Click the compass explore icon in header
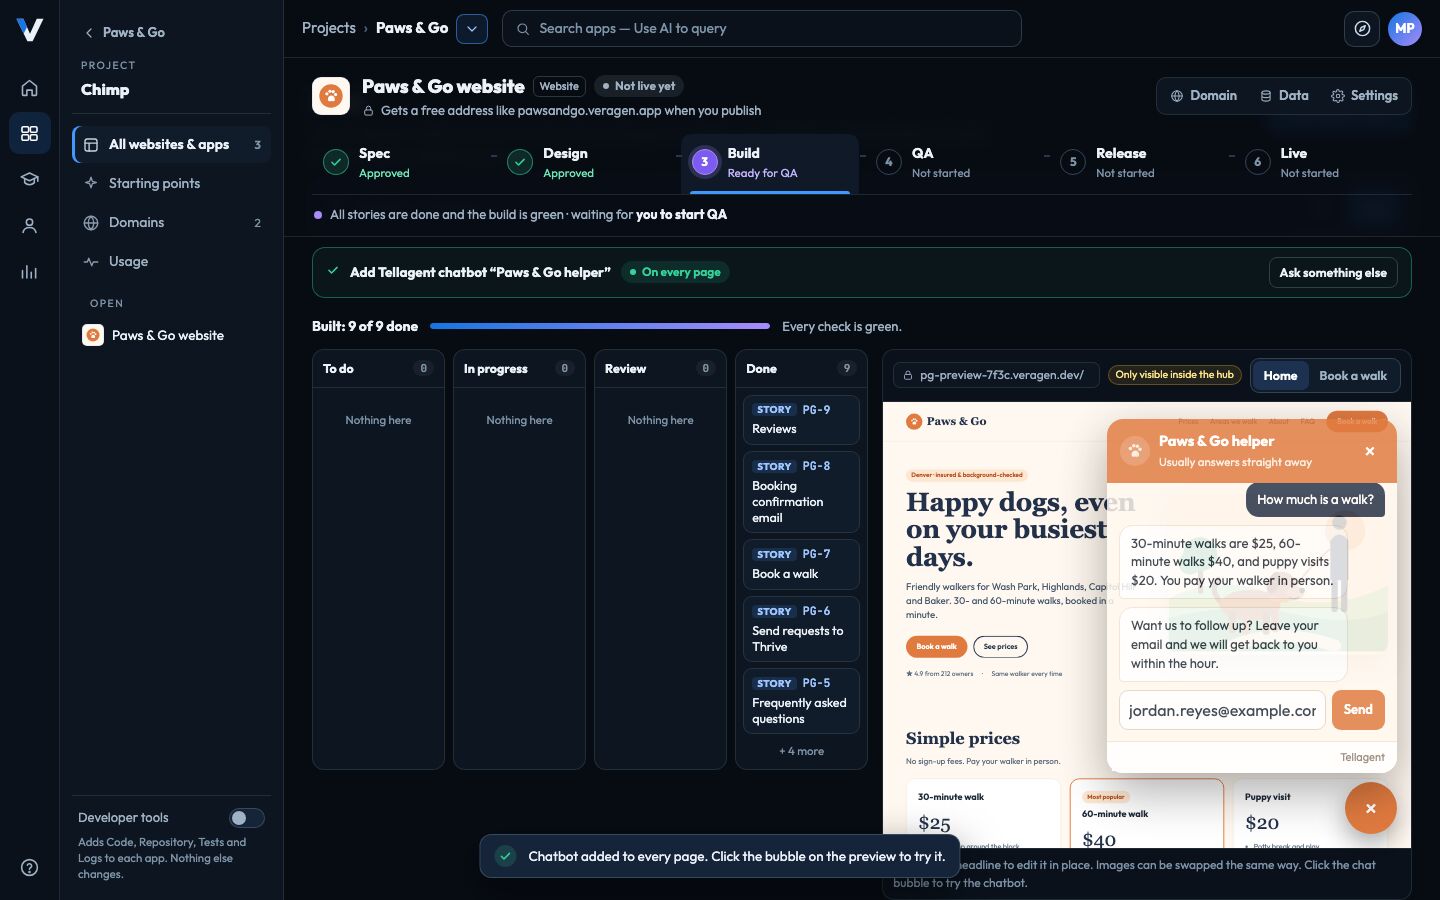Viewport: 1440px width, 900px height. pos(1361,29)
